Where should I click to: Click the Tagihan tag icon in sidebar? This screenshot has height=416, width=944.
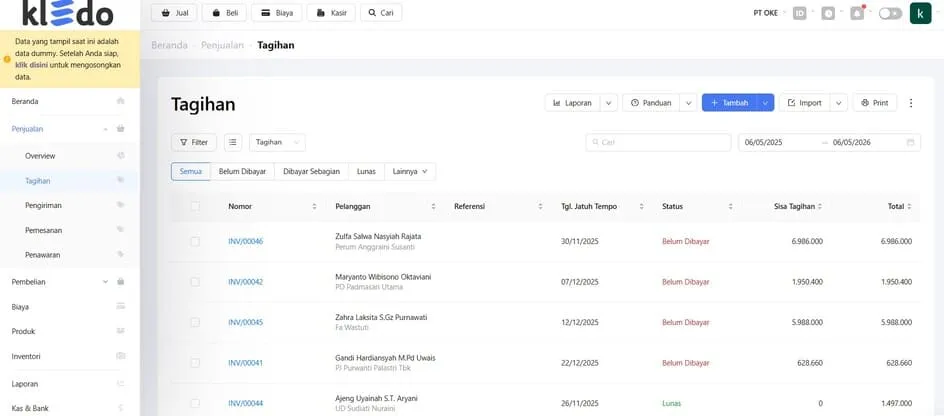(120, 180)
